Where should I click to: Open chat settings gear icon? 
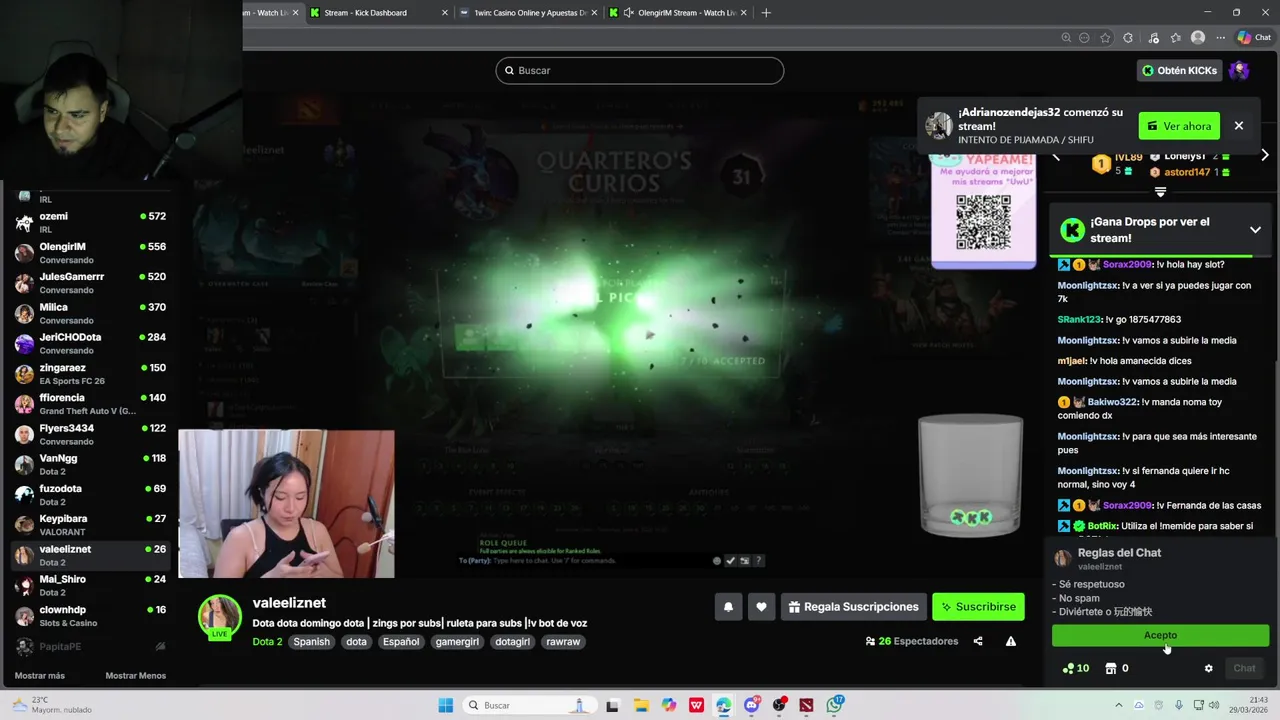coord(1208,668)
